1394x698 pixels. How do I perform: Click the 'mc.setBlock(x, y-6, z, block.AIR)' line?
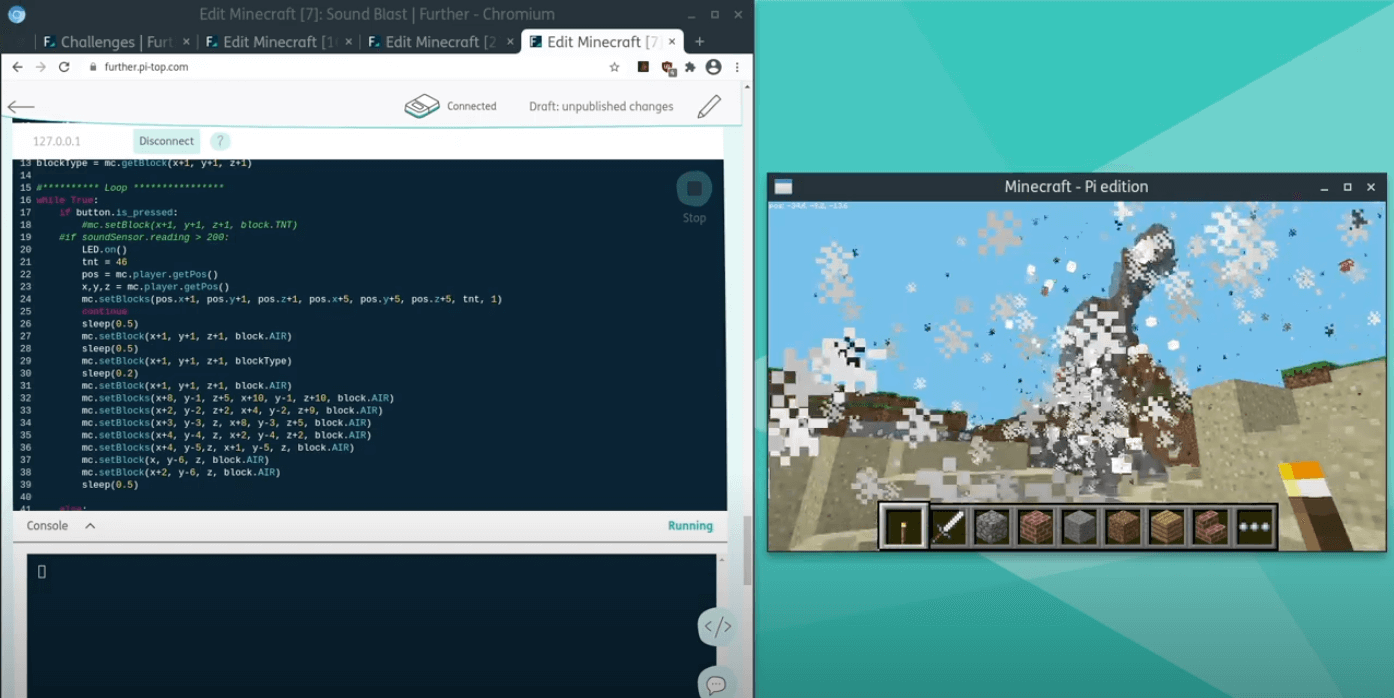tap(175, 460)
